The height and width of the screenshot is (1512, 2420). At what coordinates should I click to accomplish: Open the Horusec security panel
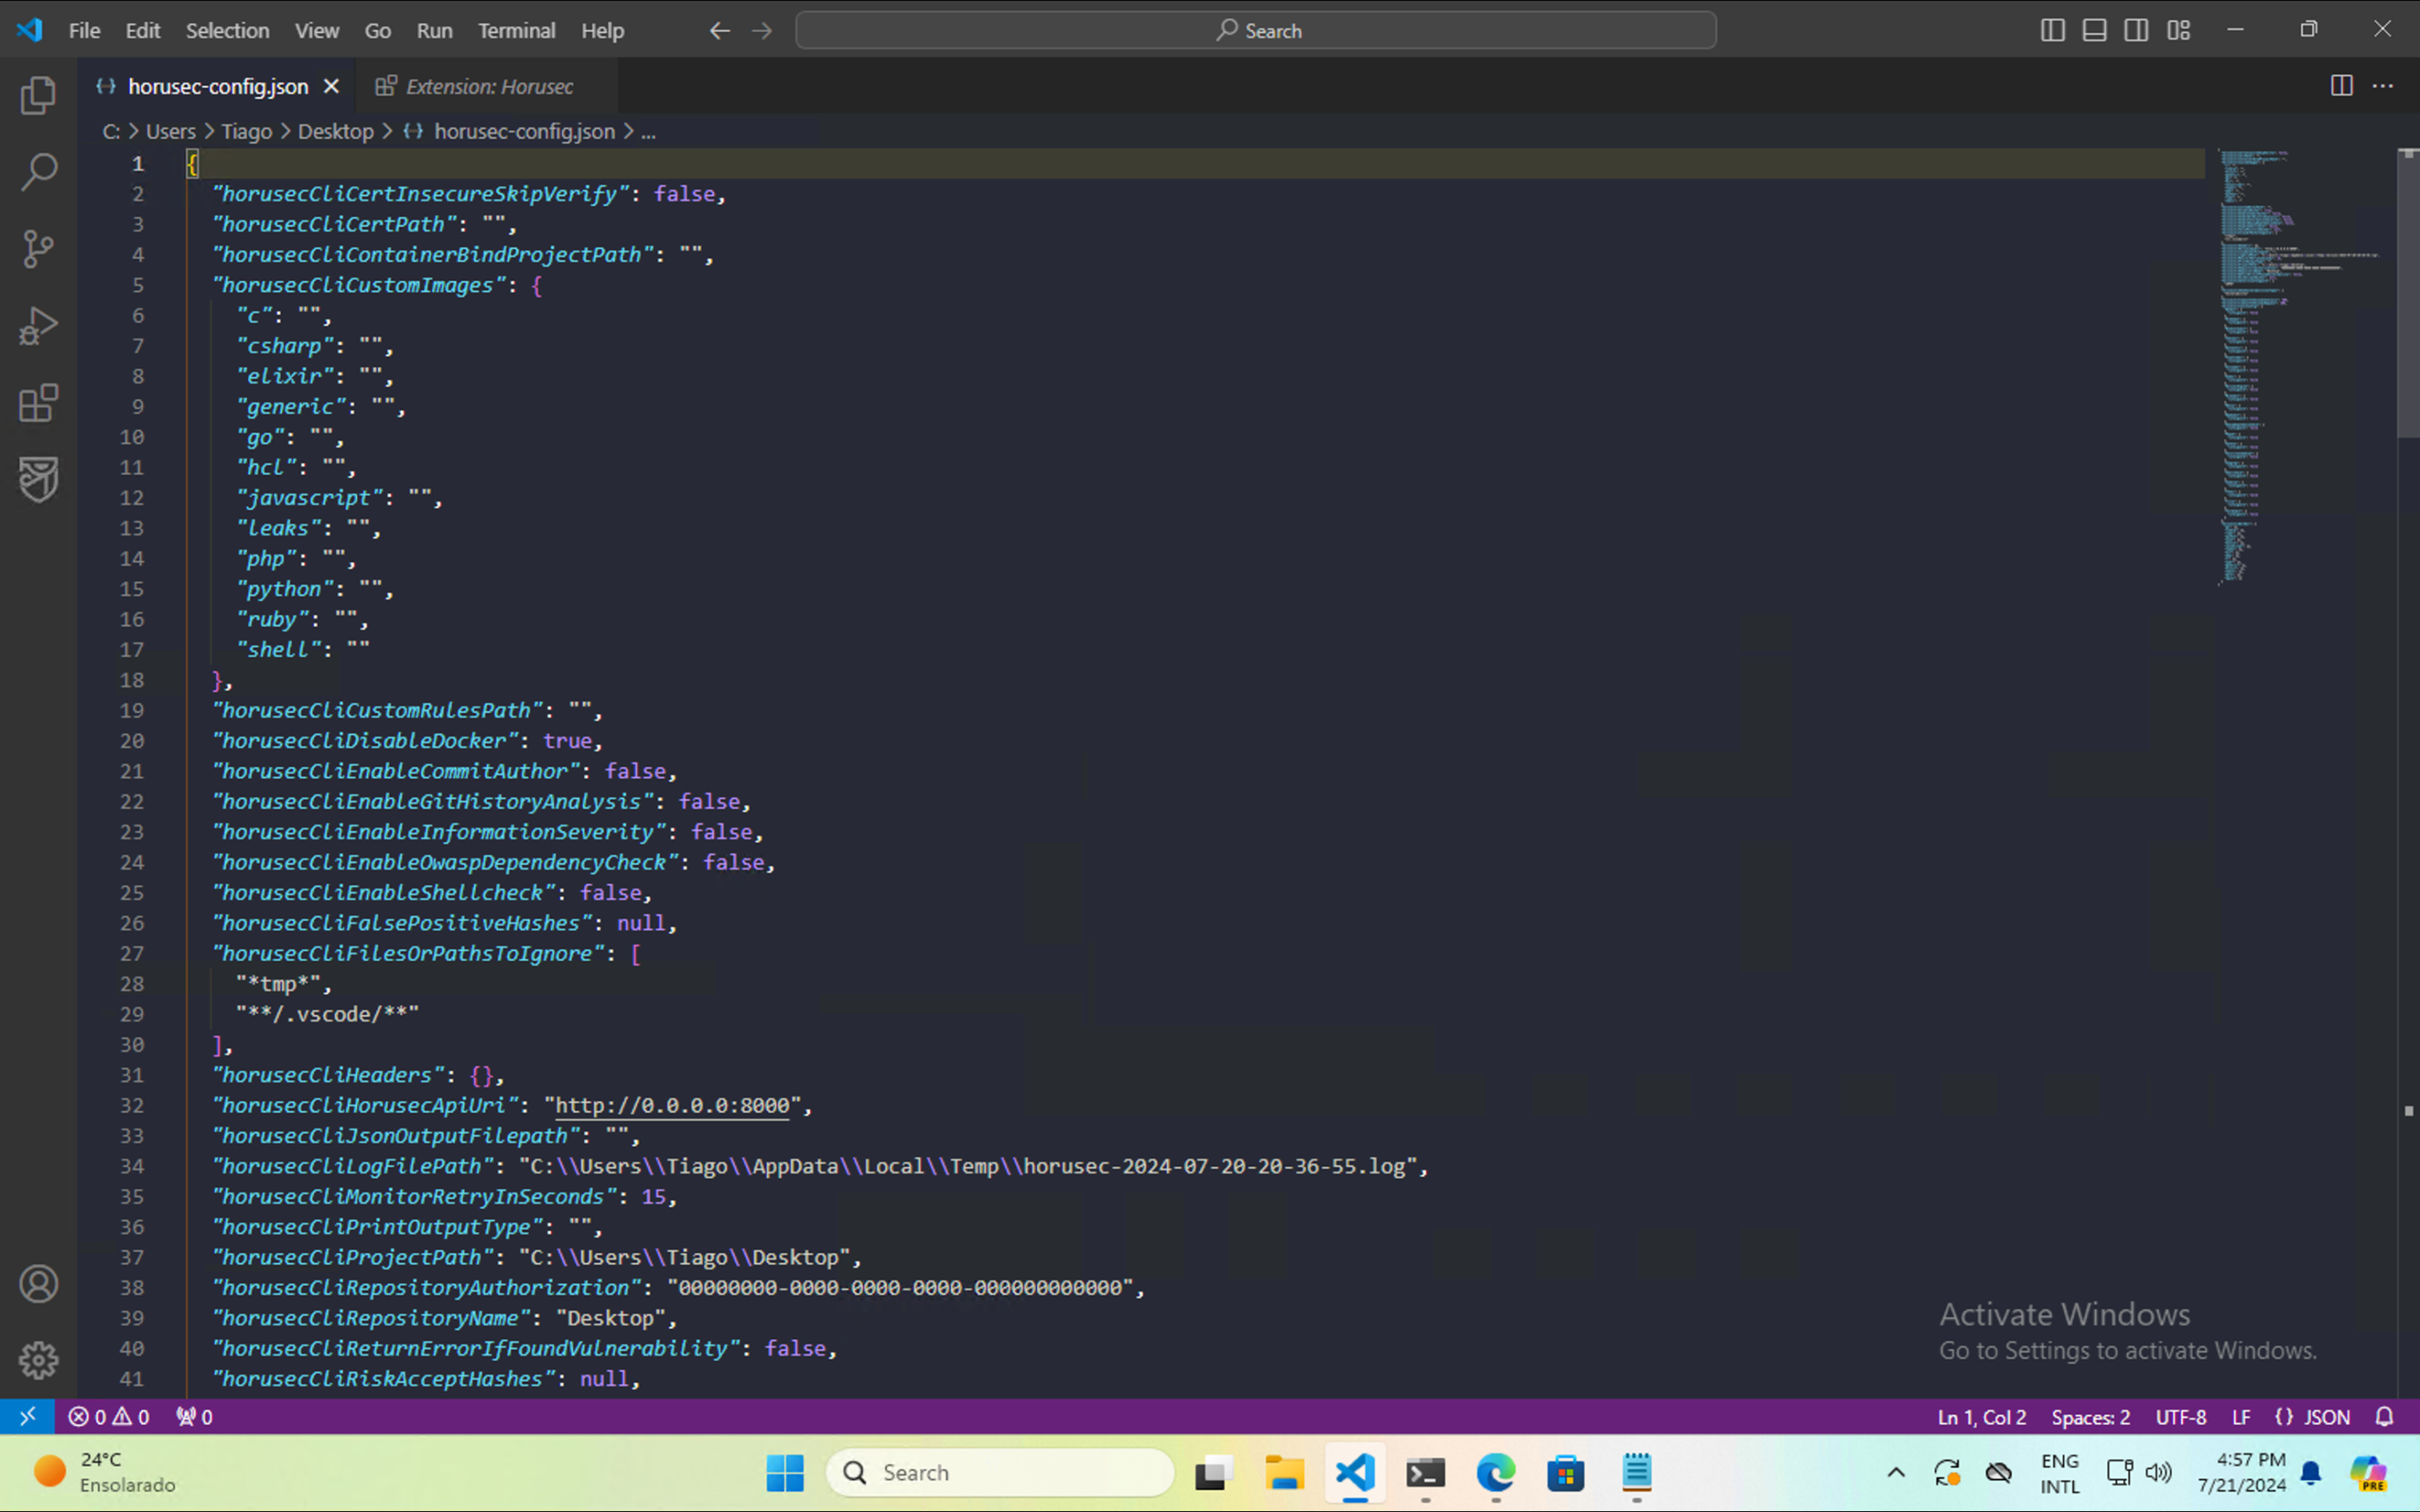[38, 480]
